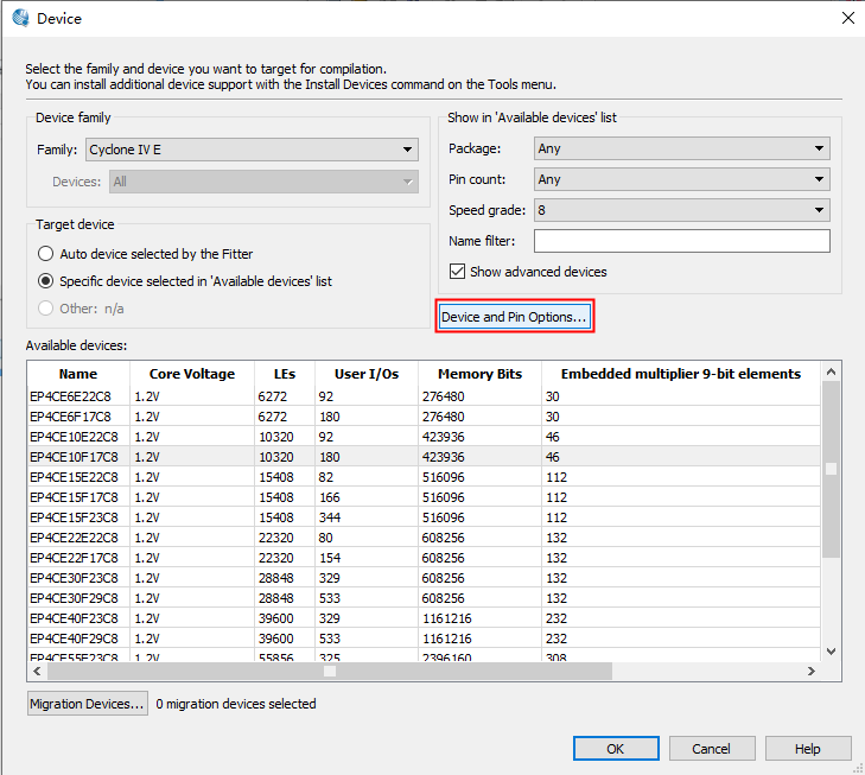Image resolution: width=865 pixels, height=775 pixels.
Task: Click the Quartus icon in title bar
Action: pyautogui.click(x=20, y=18)
